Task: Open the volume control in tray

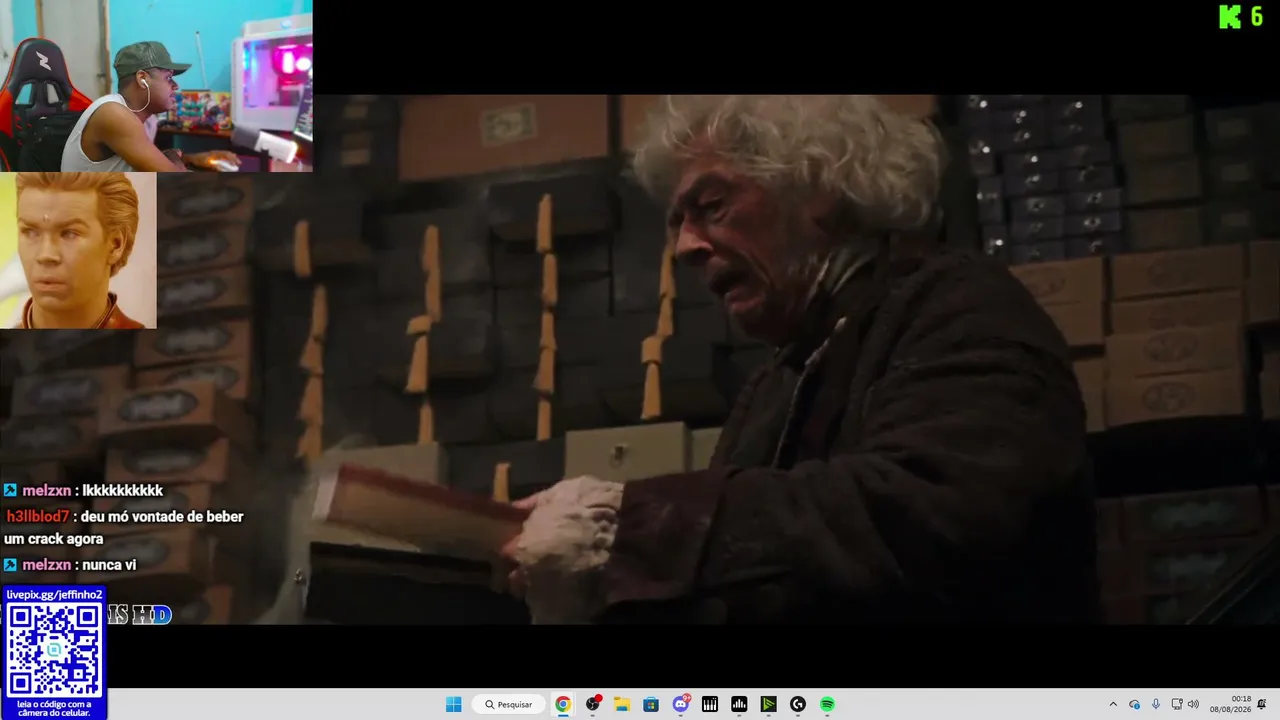Action: [x=1193, y=704]
